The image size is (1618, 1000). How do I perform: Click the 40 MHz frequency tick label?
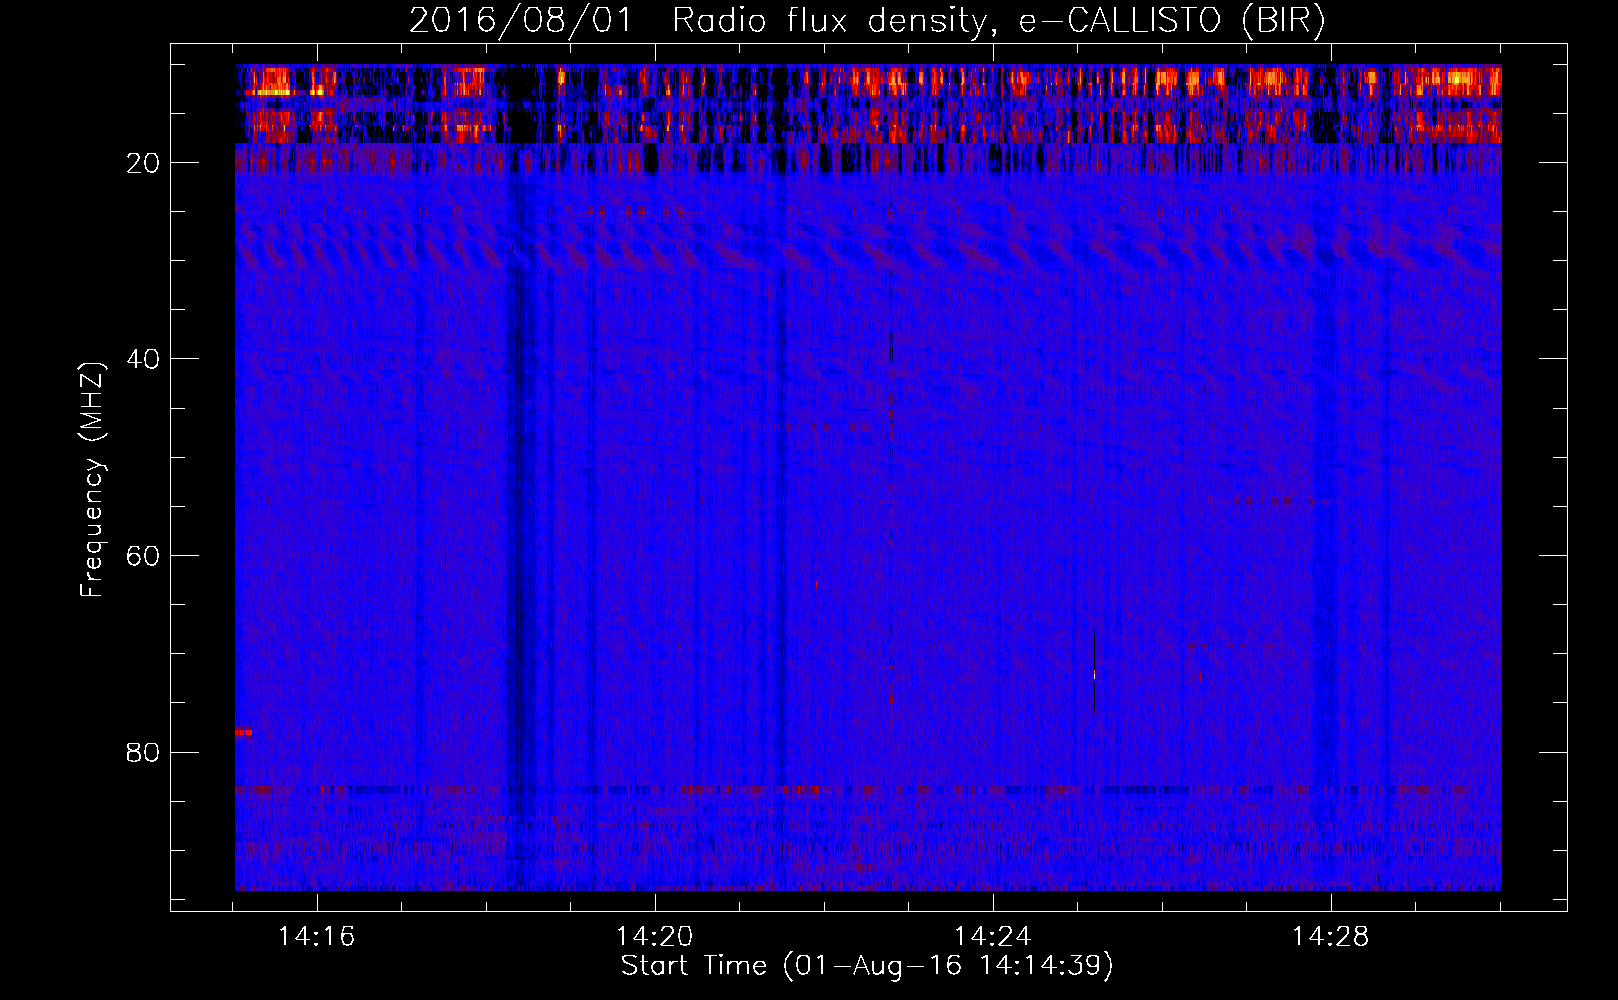pos(143,359)
